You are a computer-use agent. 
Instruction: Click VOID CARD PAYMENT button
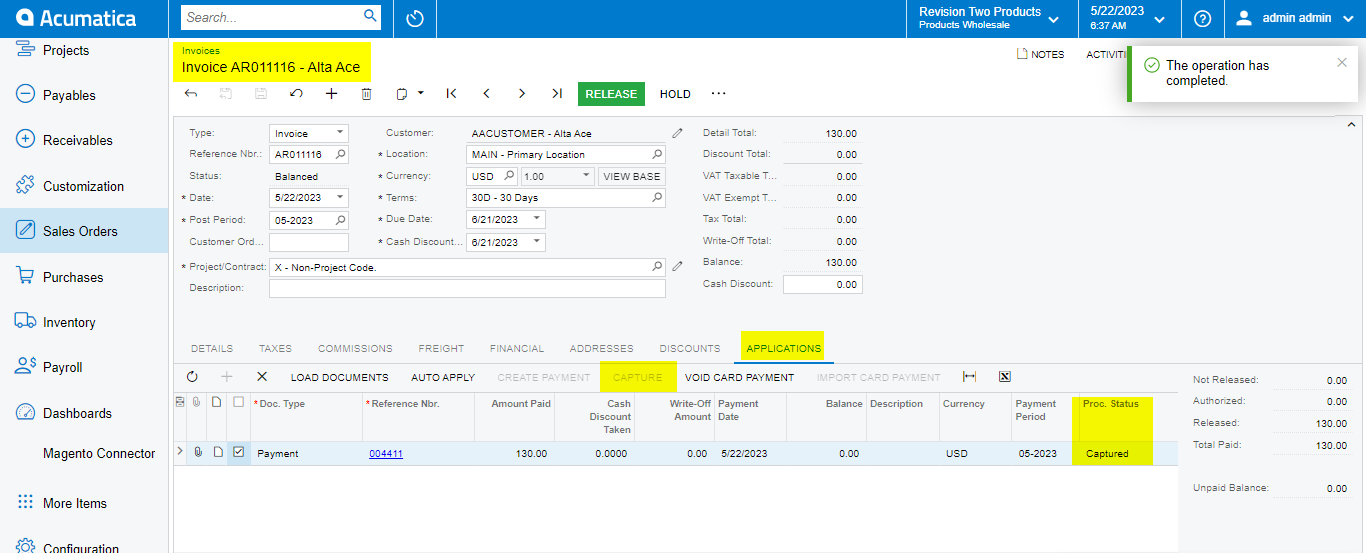740,377
